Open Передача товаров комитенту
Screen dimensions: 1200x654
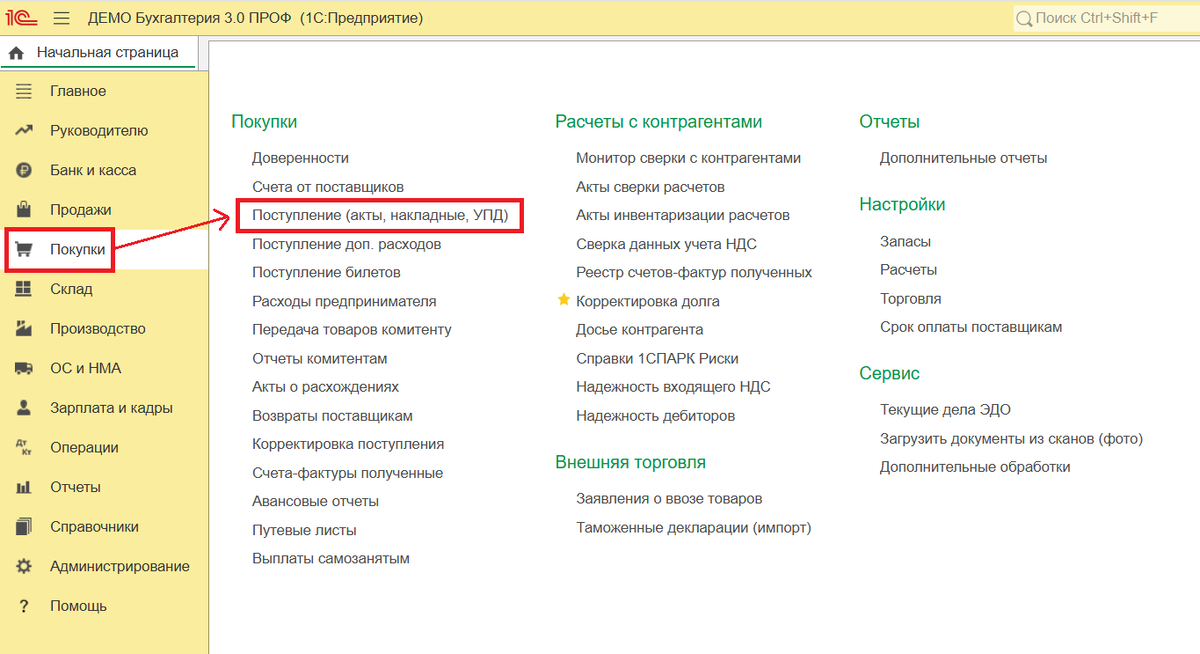[352, 330]
